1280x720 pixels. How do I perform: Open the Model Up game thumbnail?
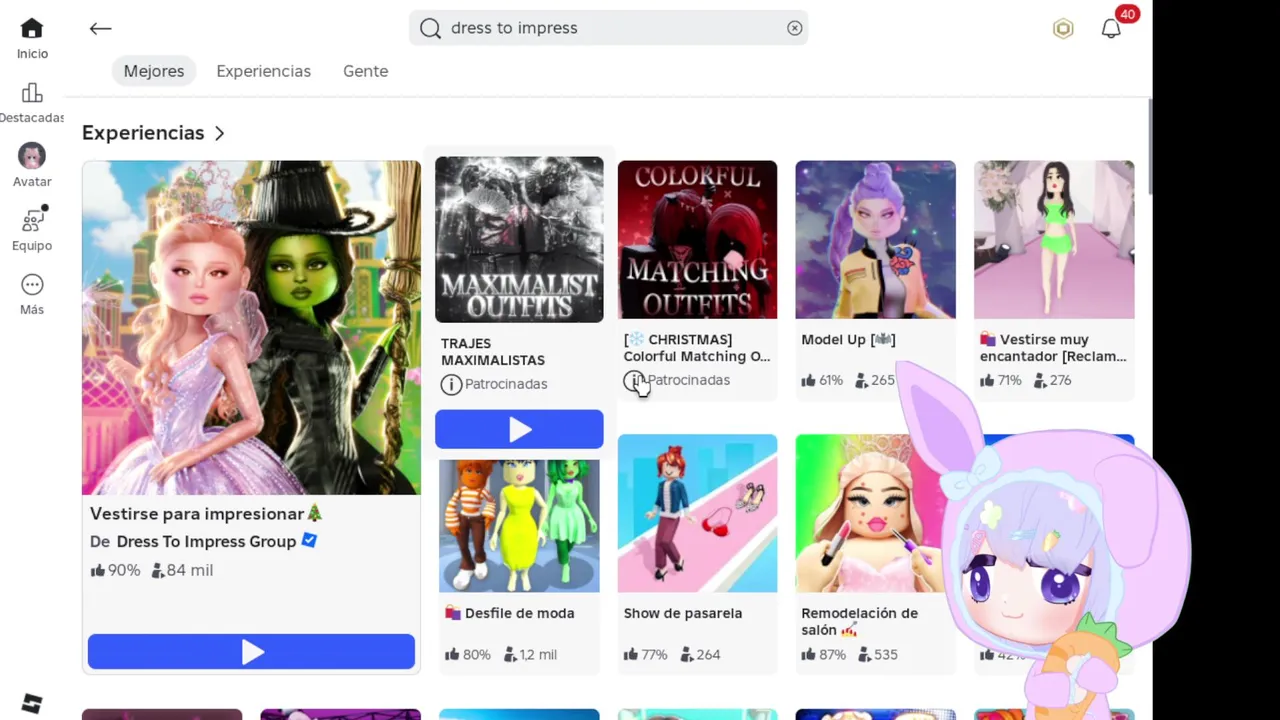875,239
